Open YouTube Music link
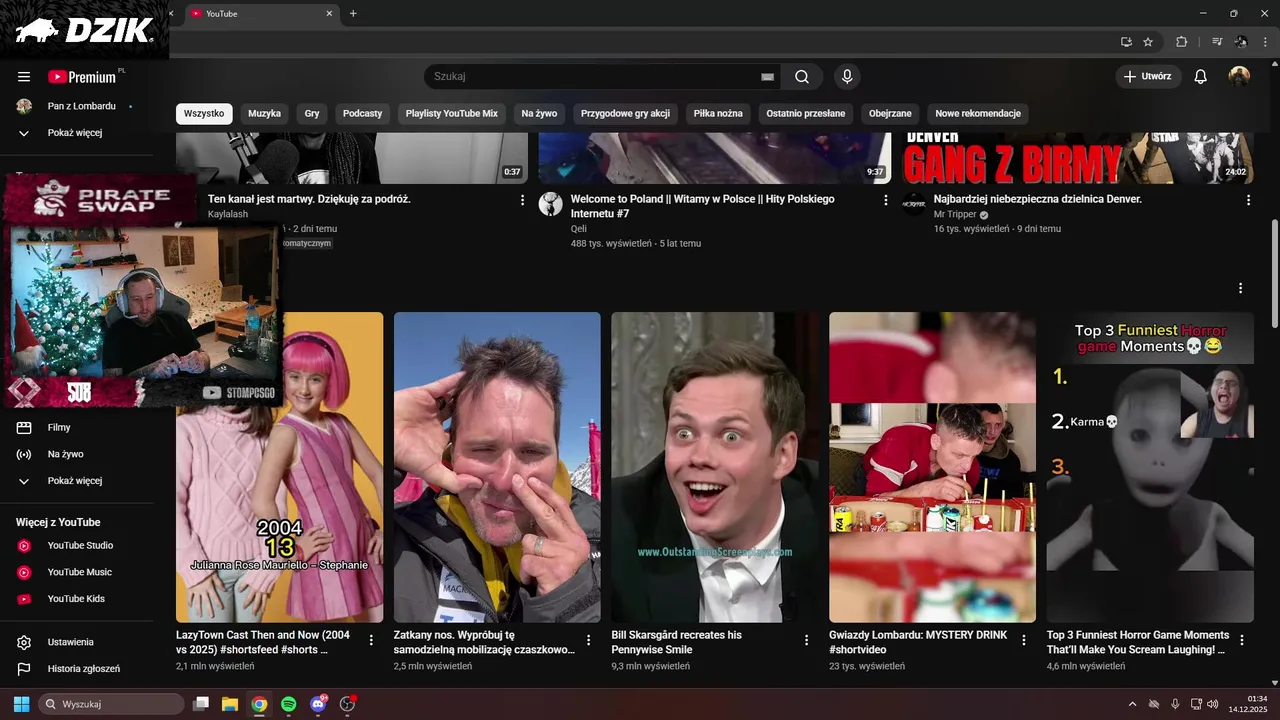1280x720 pixels. coord(78,572)
